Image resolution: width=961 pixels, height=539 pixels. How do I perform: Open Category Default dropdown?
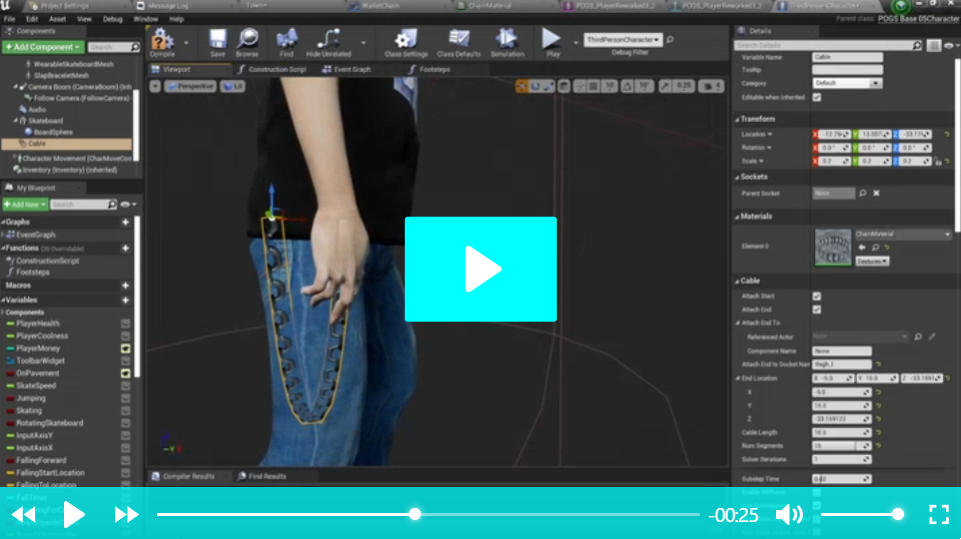(x=847, y=83)
